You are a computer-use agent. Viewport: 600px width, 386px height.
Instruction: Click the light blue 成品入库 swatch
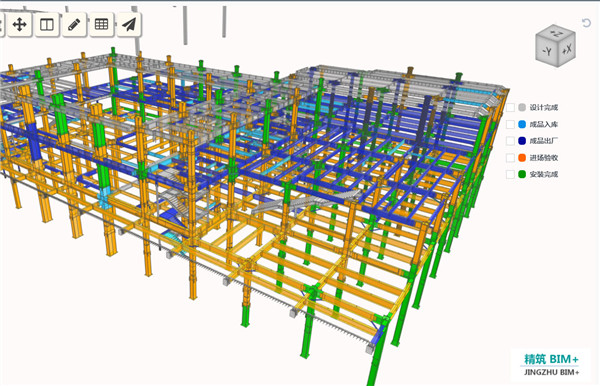[522, 124]
